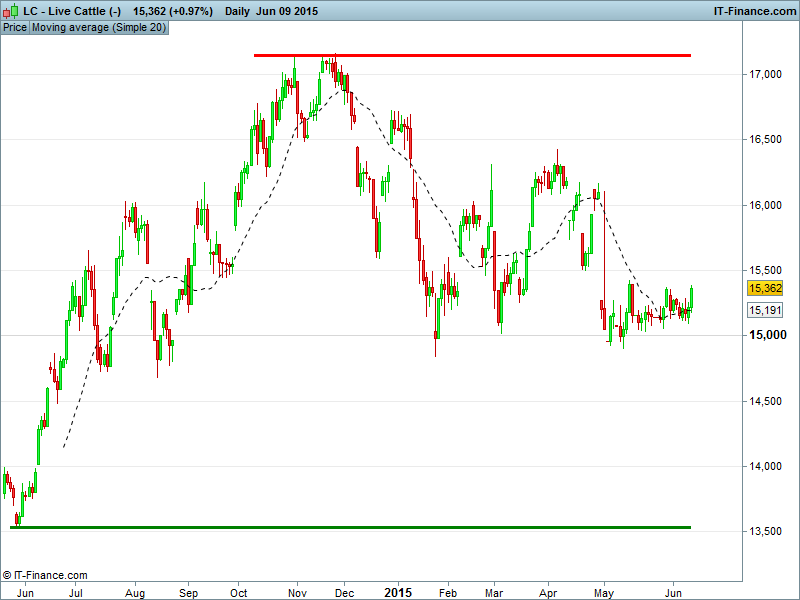The height and width of the screenshot is (600, 800).
Task: Select the green support line
Action: tap(350, 526)
